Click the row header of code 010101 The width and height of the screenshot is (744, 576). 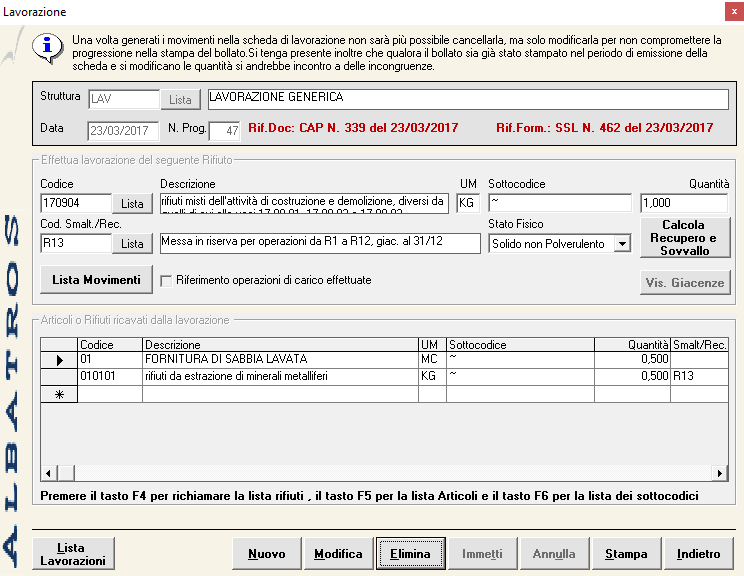click(x=59, y=377)
